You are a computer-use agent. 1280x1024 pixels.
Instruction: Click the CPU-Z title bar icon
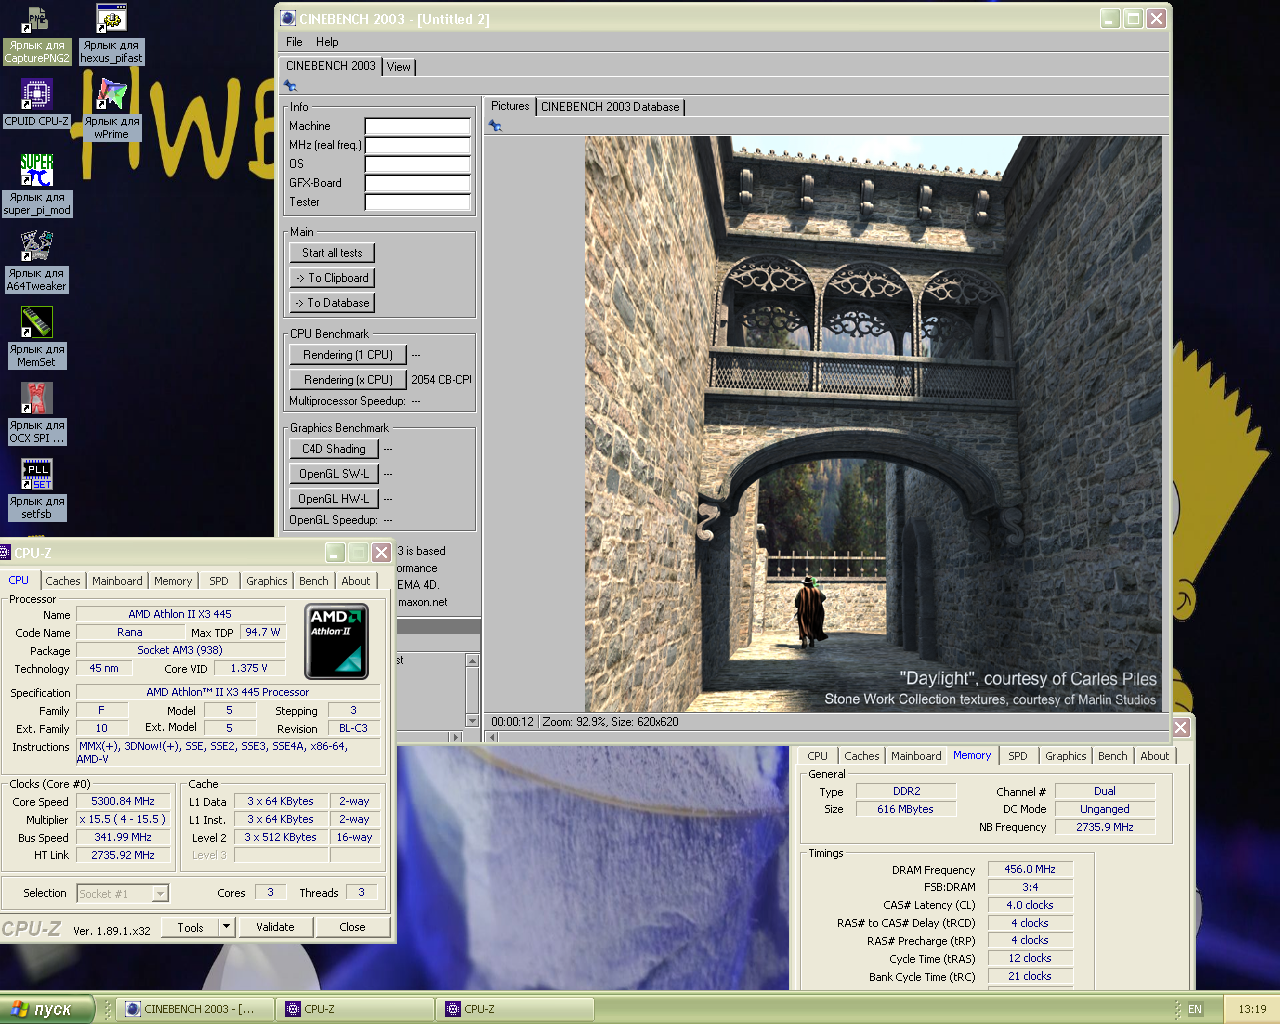[x=5, y=552]
